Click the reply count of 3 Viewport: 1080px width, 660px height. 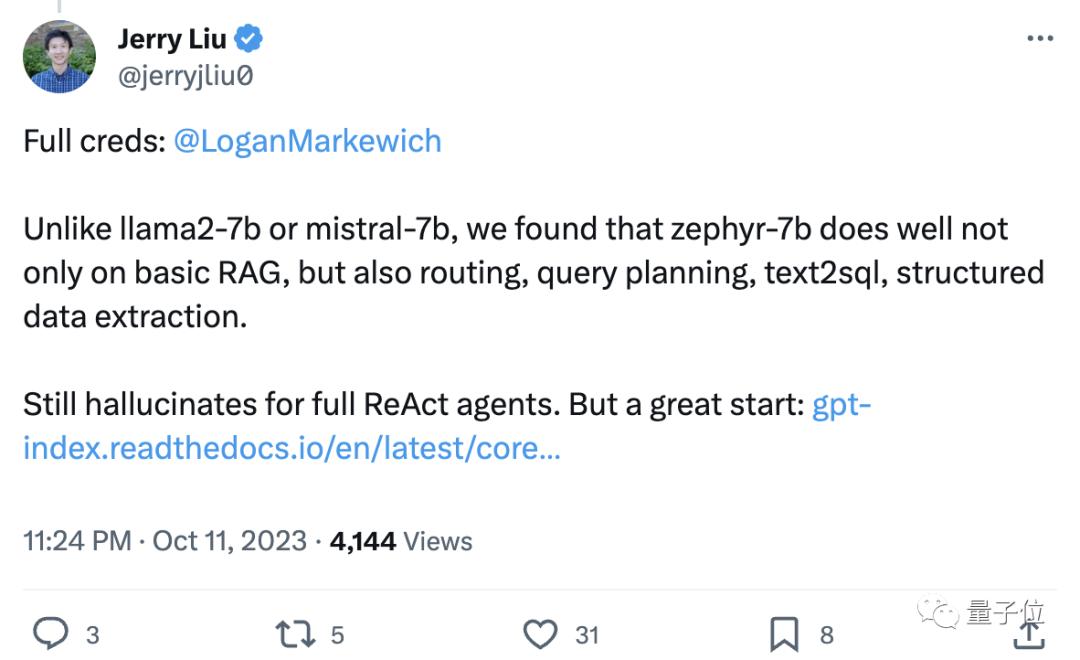point(92,634)
